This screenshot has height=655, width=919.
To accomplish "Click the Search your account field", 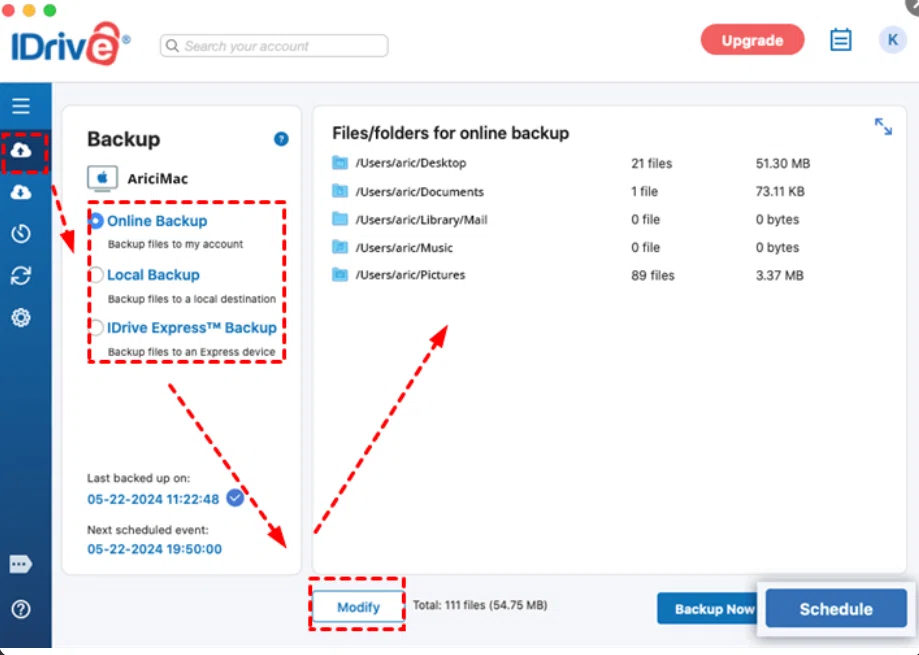I will pos(274,46).
